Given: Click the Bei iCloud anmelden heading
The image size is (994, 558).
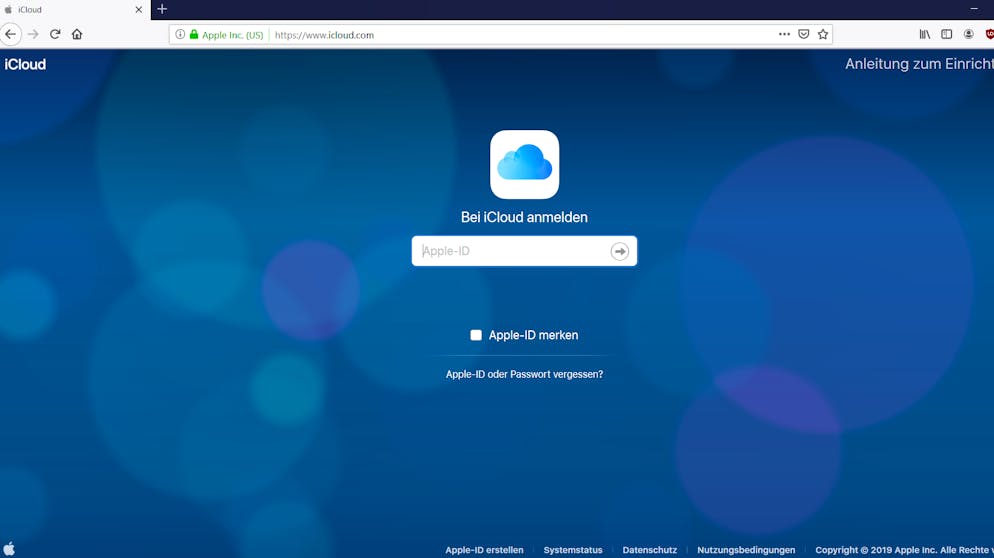Looking at the screenshot, I should point(524,217).
